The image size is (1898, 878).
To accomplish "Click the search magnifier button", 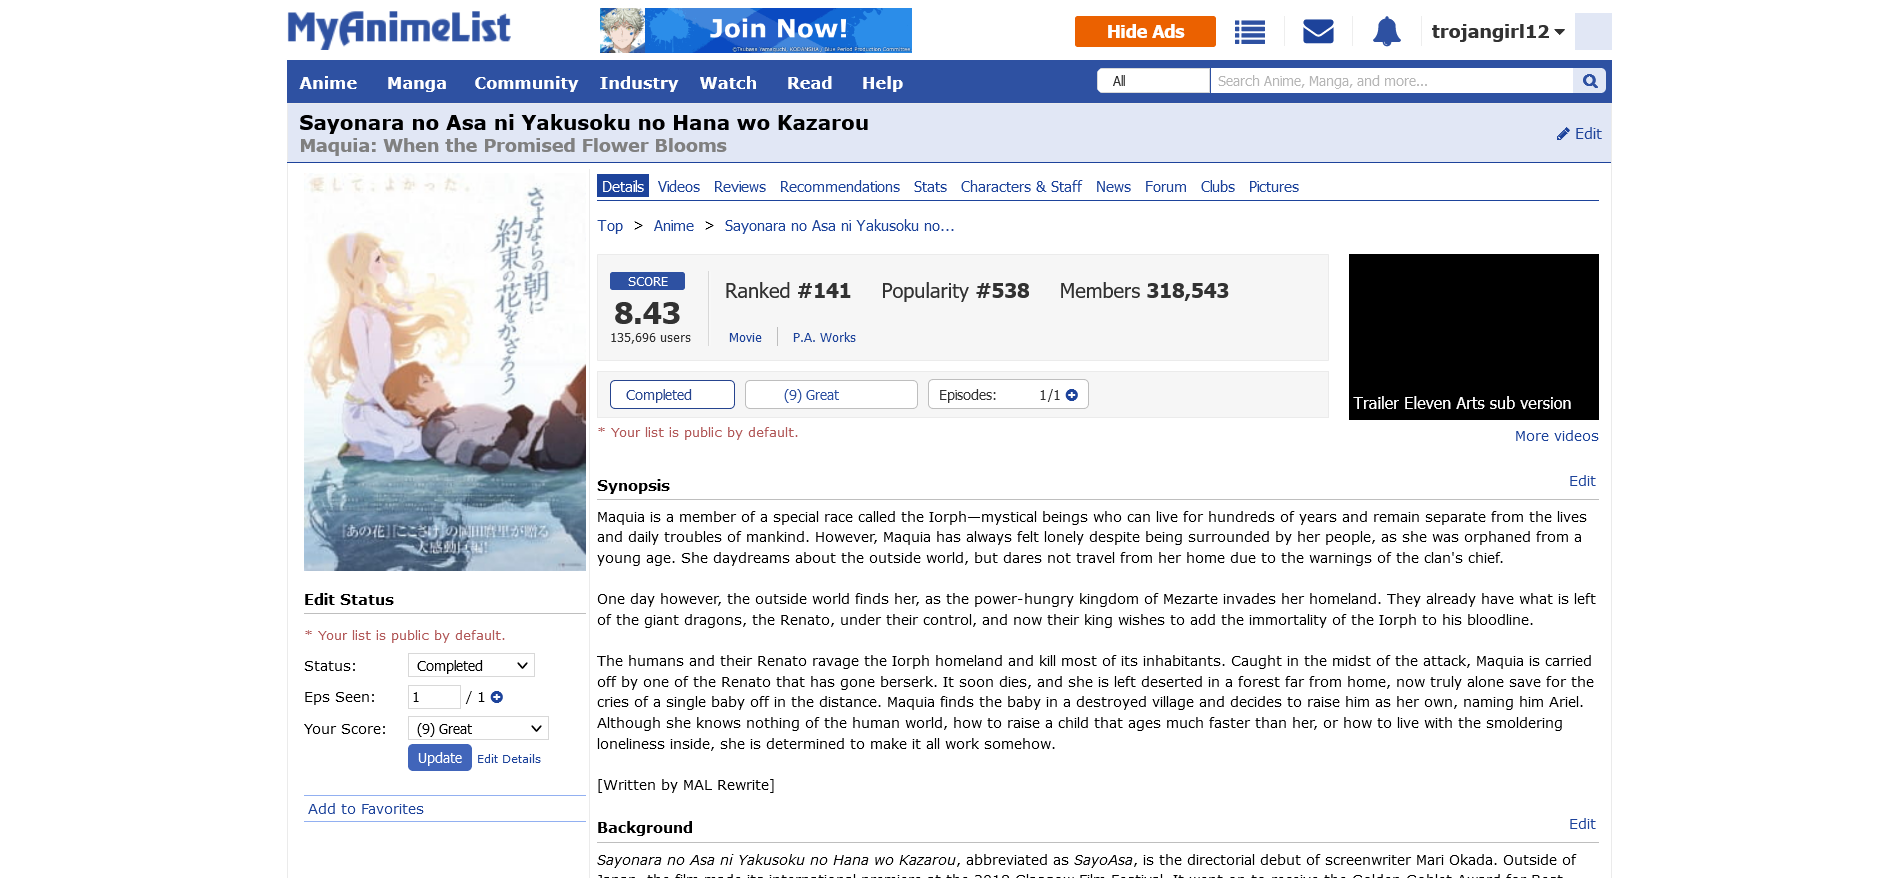I will (1590, 81).
